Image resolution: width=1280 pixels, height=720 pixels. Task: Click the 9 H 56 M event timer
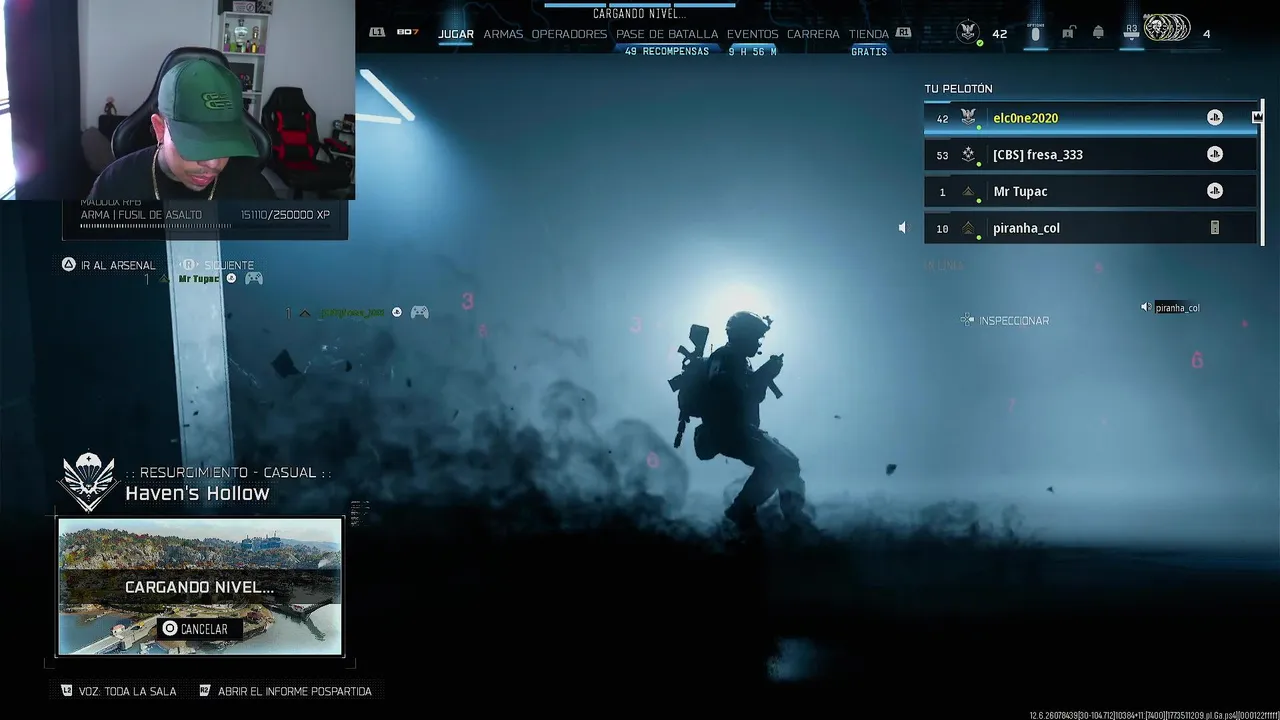pos(753,52)
